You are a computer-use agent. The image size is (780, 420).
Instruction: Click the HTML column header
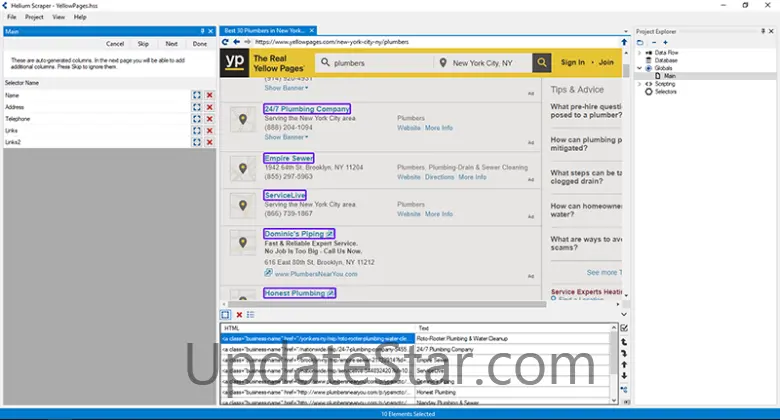point(318,328)
